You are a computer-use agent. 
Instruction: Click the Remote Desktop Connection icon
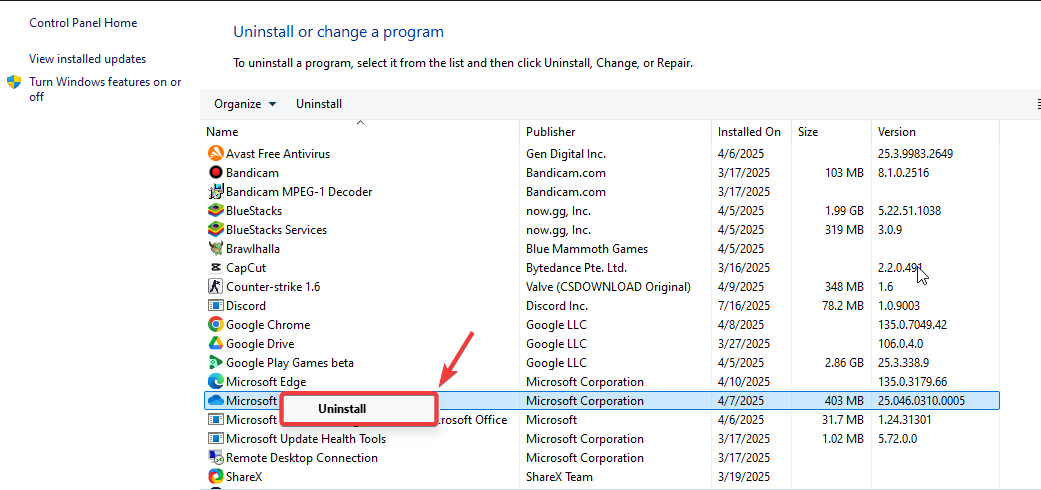point(215,458)
